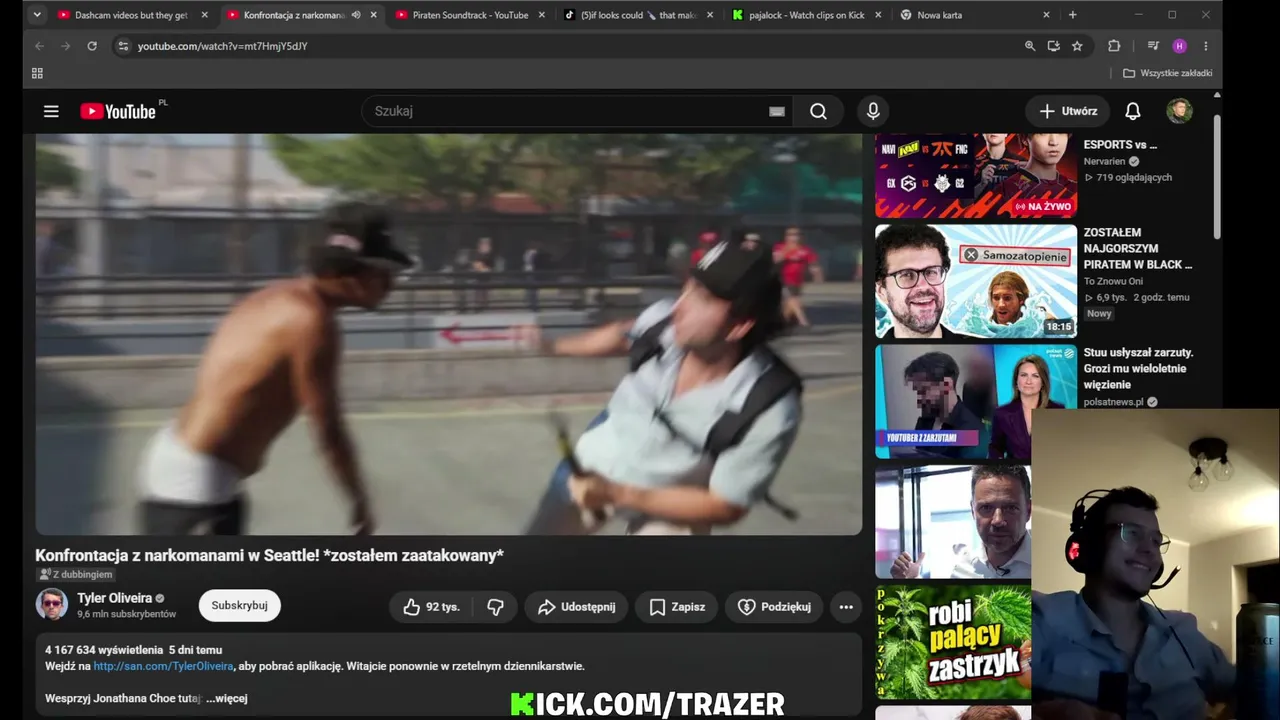Close the Piraten Soundtrack tab
The height and width of the screenshot is (720, 1280).
pos(542,15)
